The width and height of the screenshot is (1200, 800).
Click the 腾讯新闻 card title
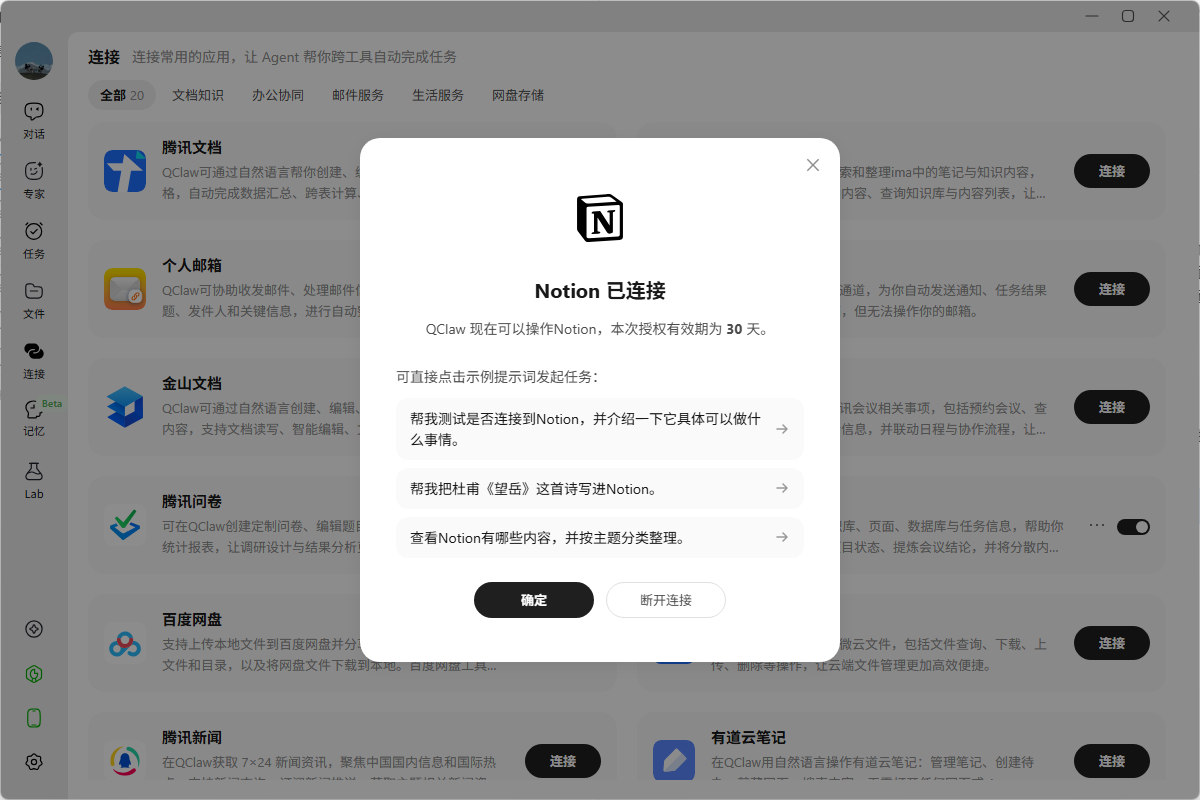(x=192, y=738)
